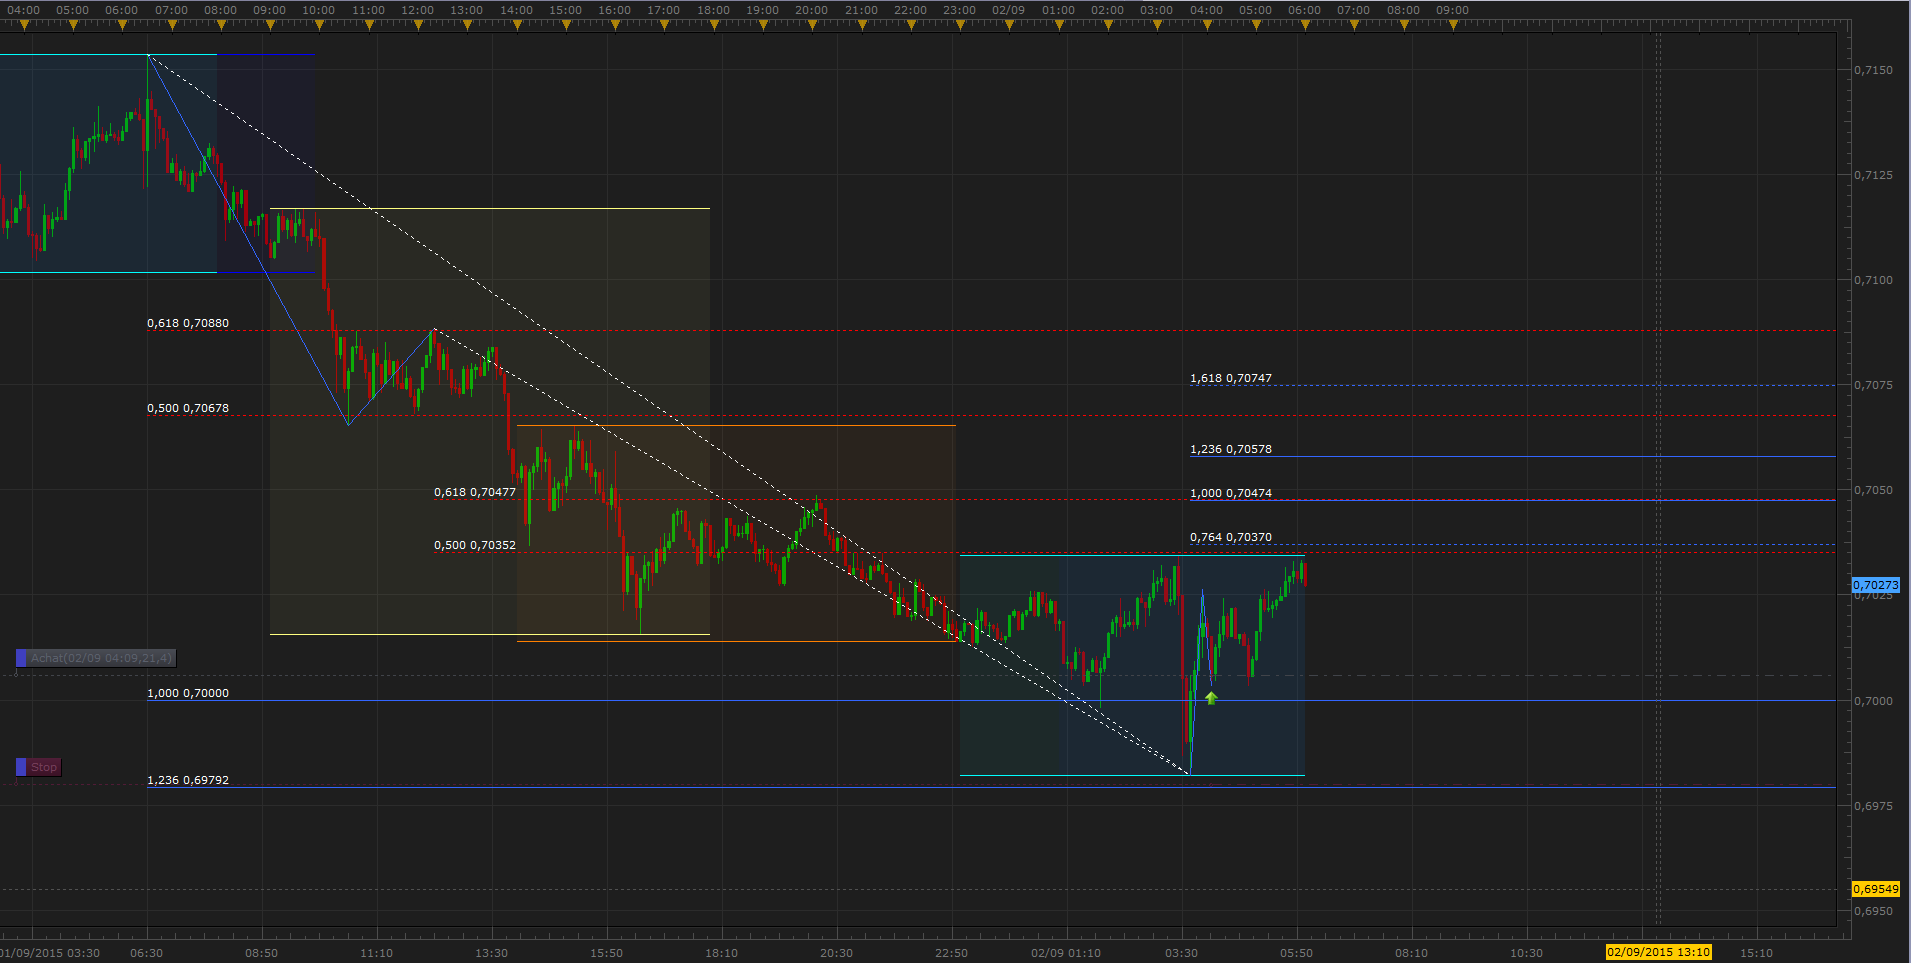Select Fibonacci label 0,618 0,70880
1911x963 pixels.
click(188, 323)
